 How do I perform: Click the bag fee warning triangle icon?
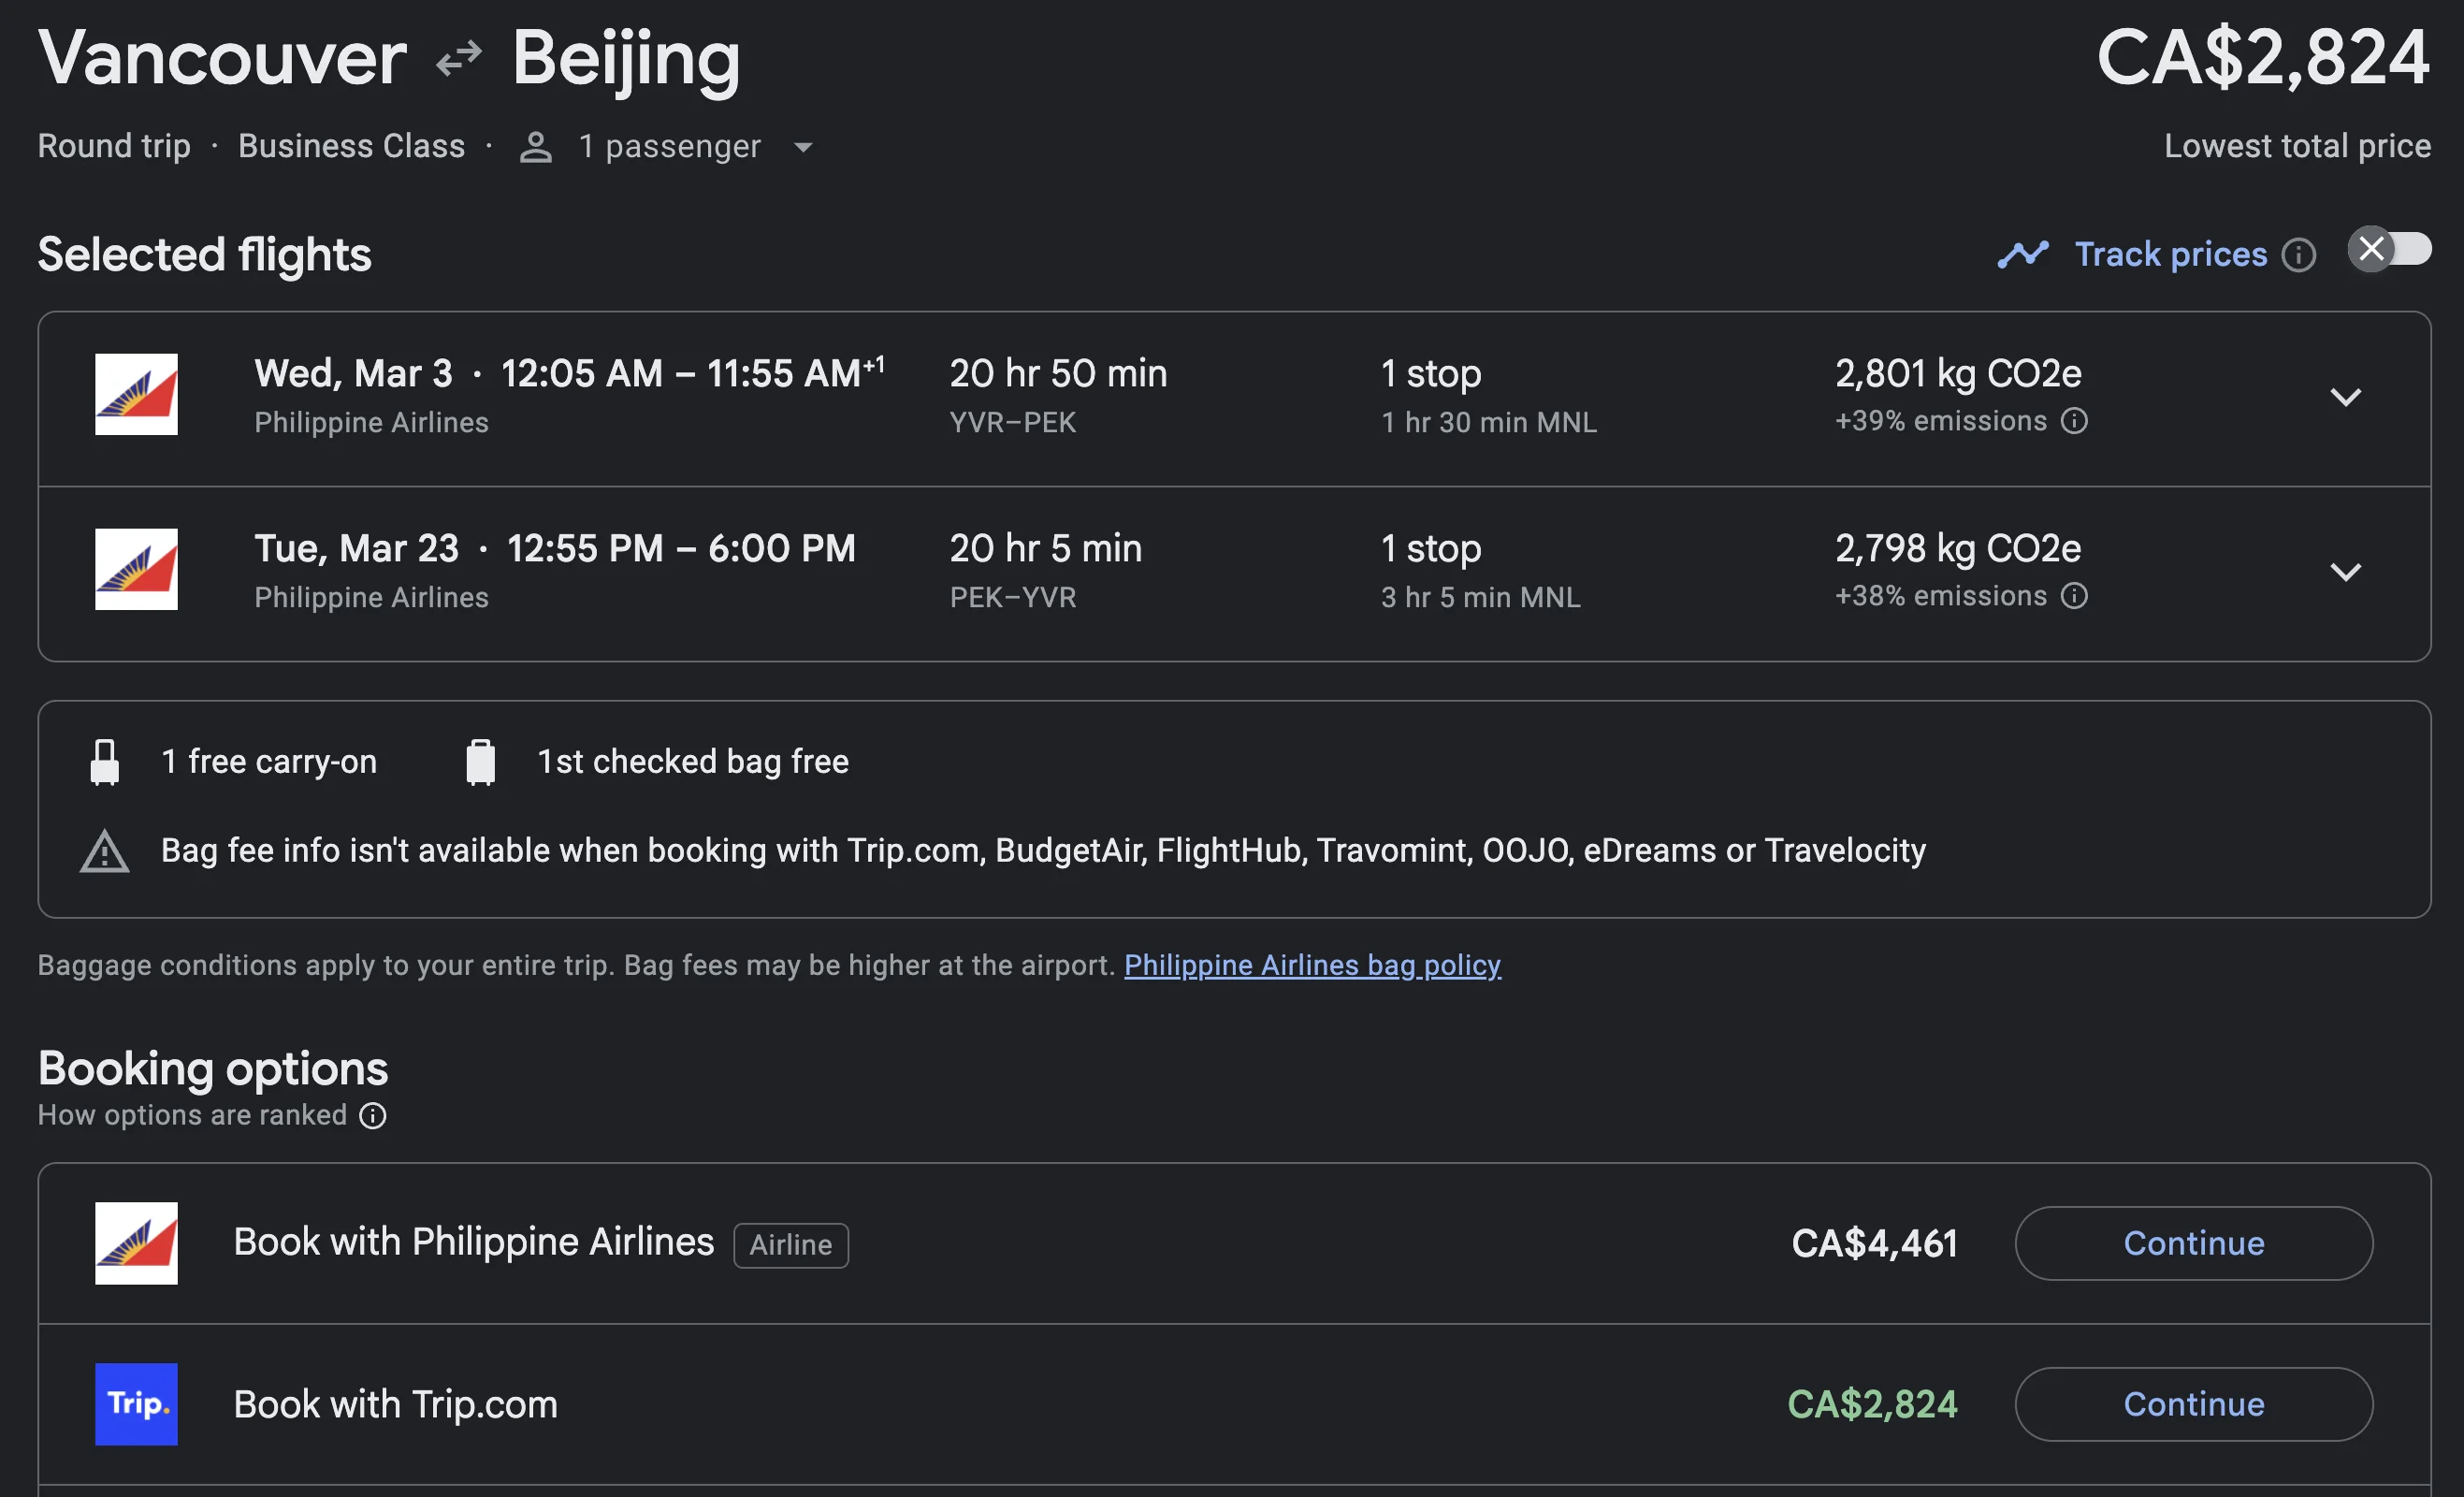(x=105, y=851)
